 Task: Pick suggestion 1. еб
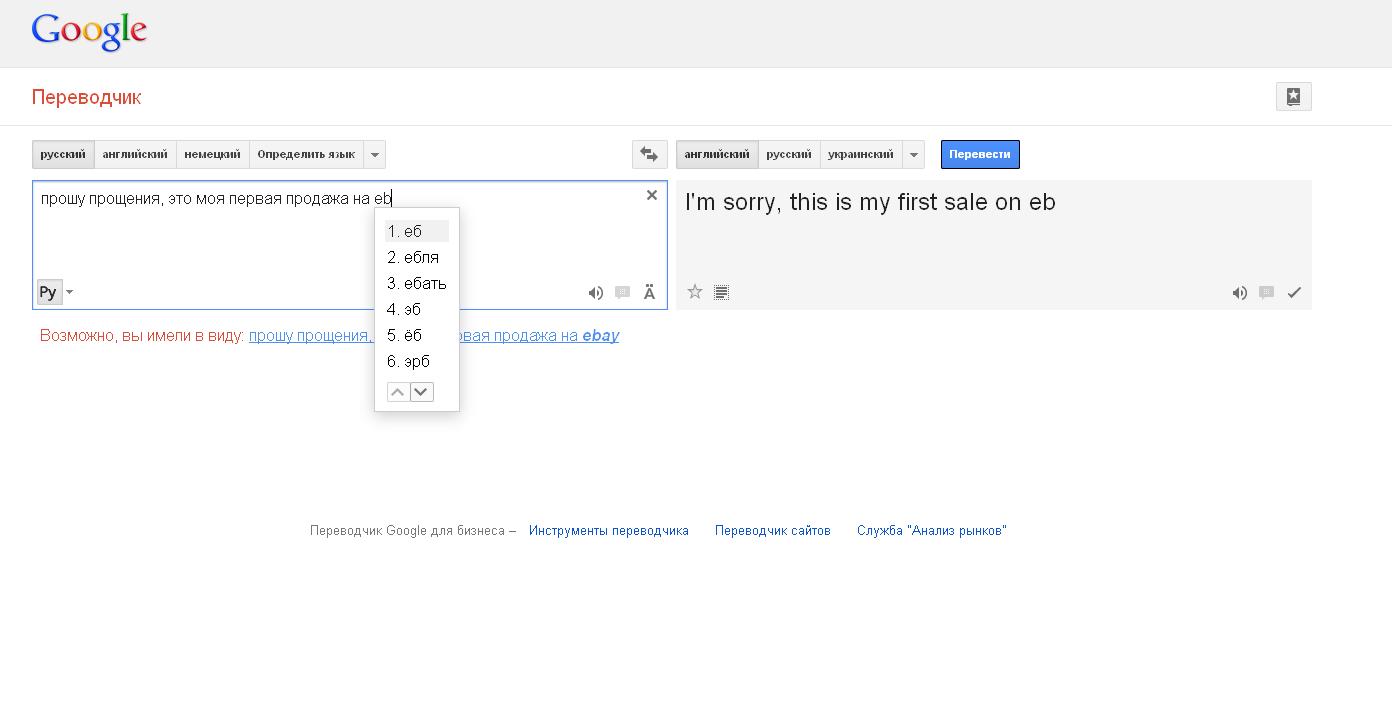(x=417, y=231)
